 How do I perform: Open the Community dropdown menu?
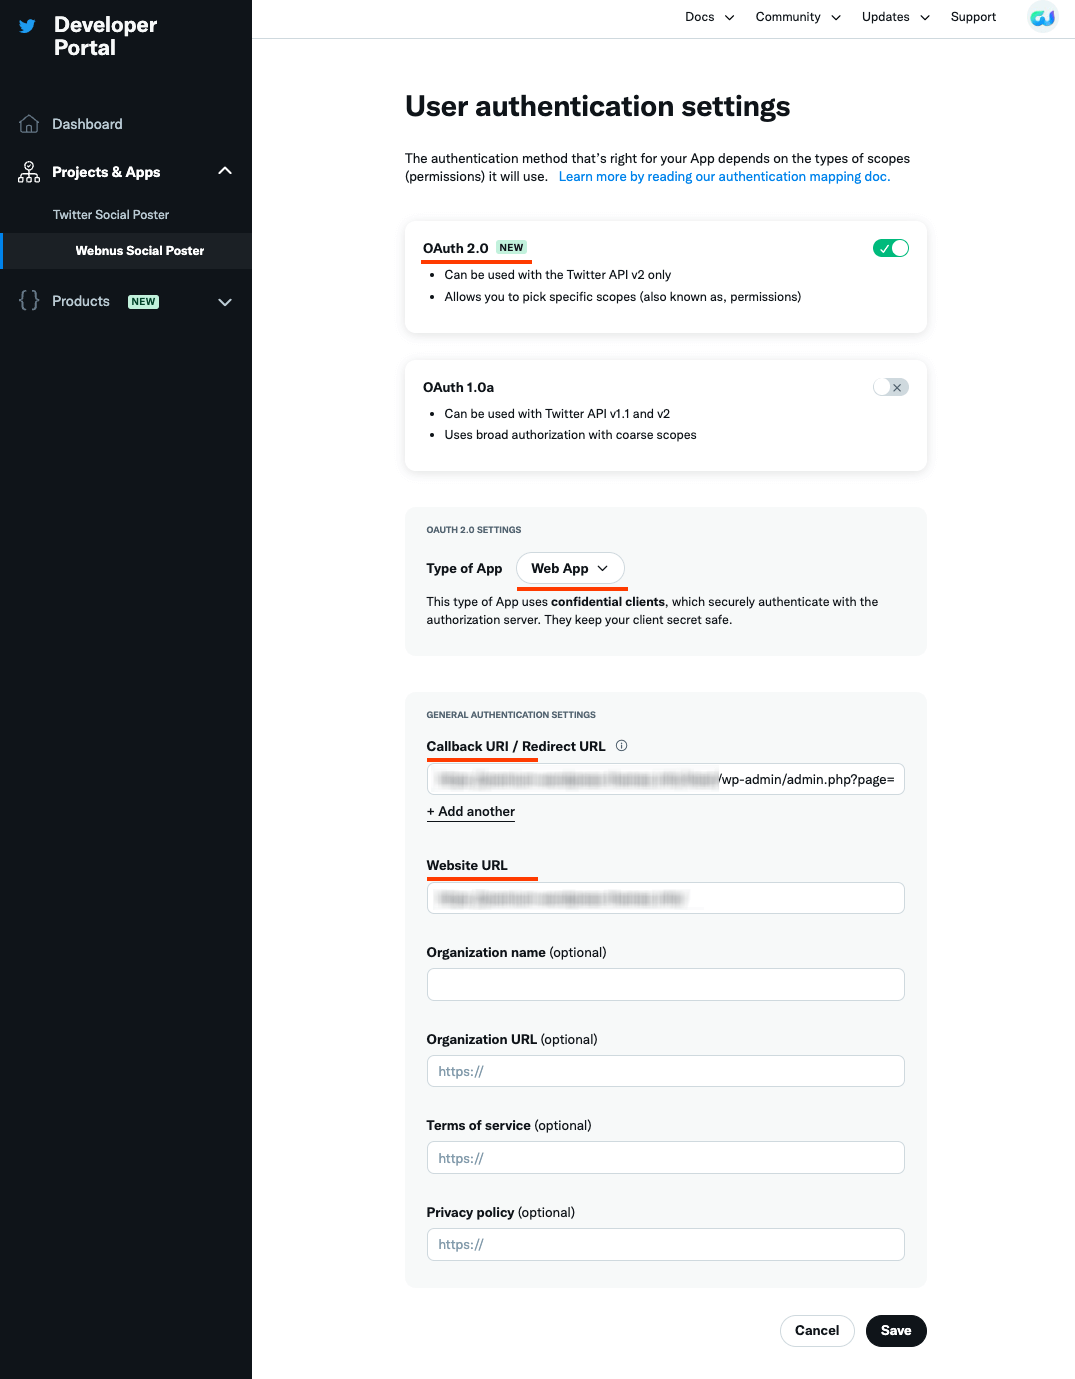point(798,17)
